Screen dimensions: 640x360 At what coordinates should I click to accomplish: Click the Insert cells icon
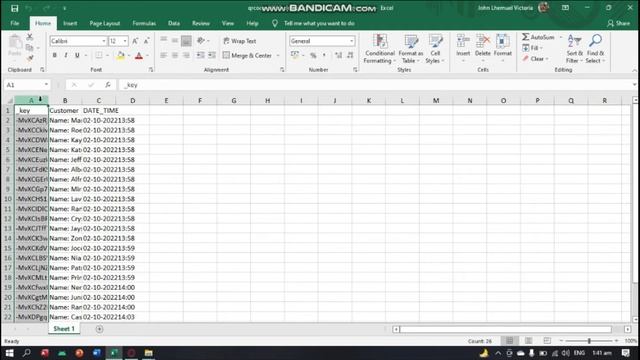coord(463,48)
